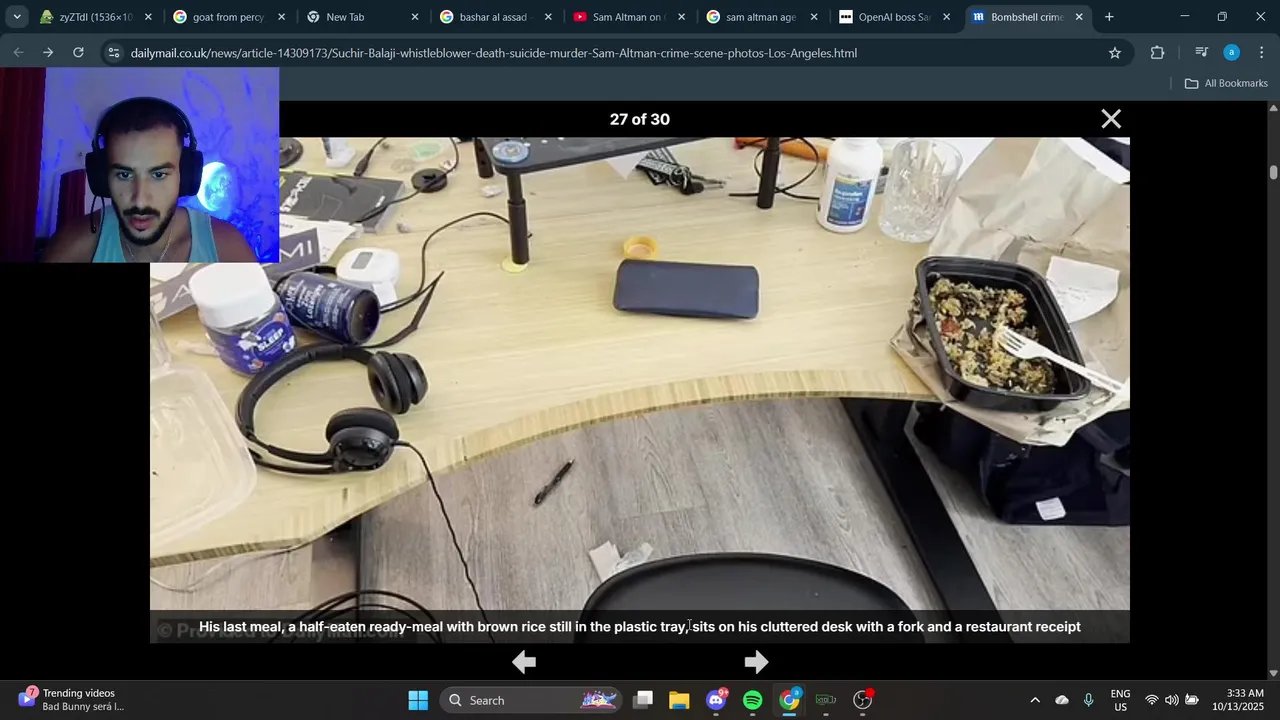Open Chrome icon in taskbar
This screenshot has width=1280, height=720.
[790, 700]
